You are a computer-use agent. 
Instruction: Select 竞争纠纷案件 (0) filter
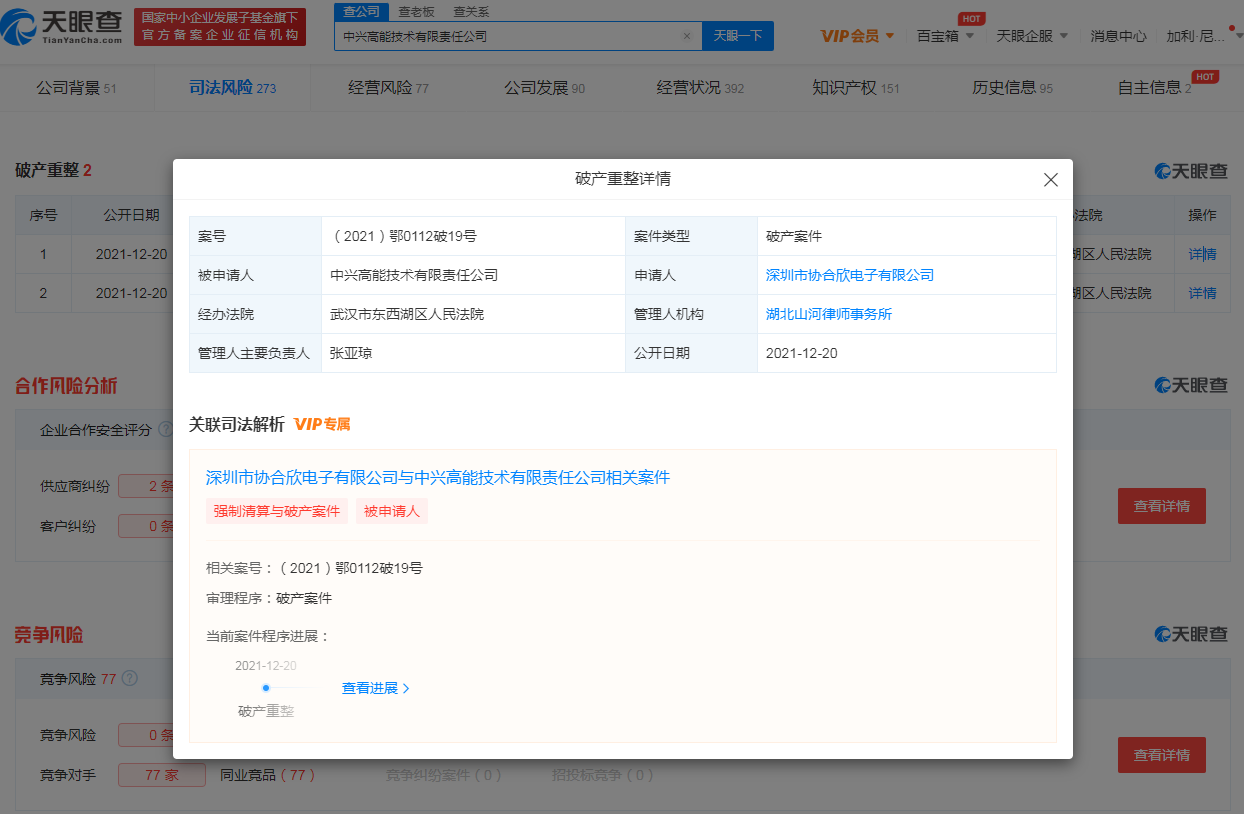click(x=444, y=775)
